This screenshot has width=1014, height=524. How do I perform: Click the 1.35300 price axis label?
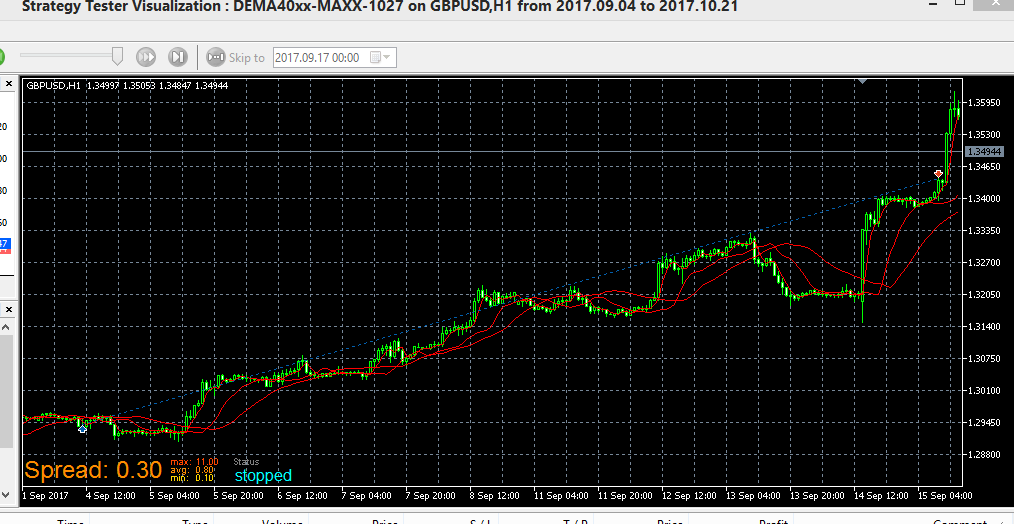pyautogui.click(x=984, y=135)
